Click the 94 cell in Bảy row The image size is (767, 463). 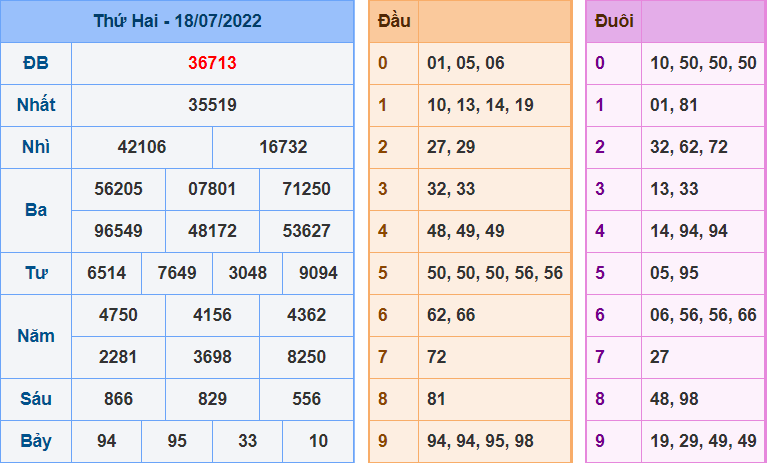pyautogui.click(x=107, y=441)
